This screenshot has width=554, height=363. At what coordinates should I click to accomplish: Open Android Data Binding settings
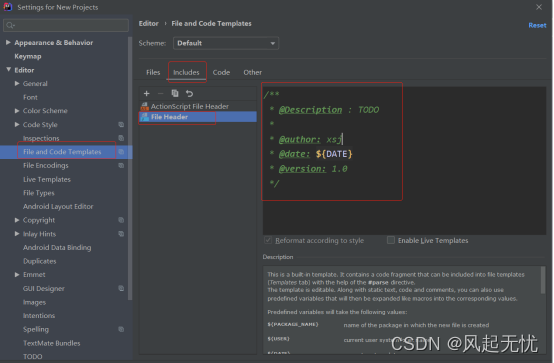[57, 247]
